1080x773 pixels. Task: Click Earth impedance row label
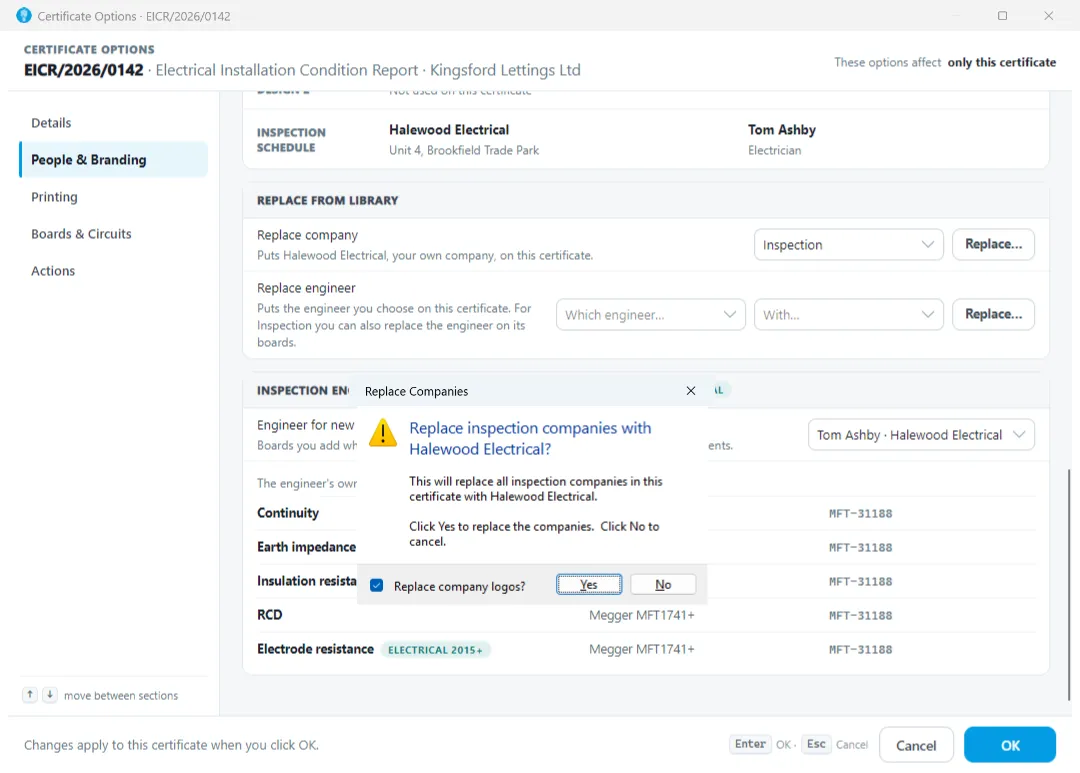tap(307, 547)
